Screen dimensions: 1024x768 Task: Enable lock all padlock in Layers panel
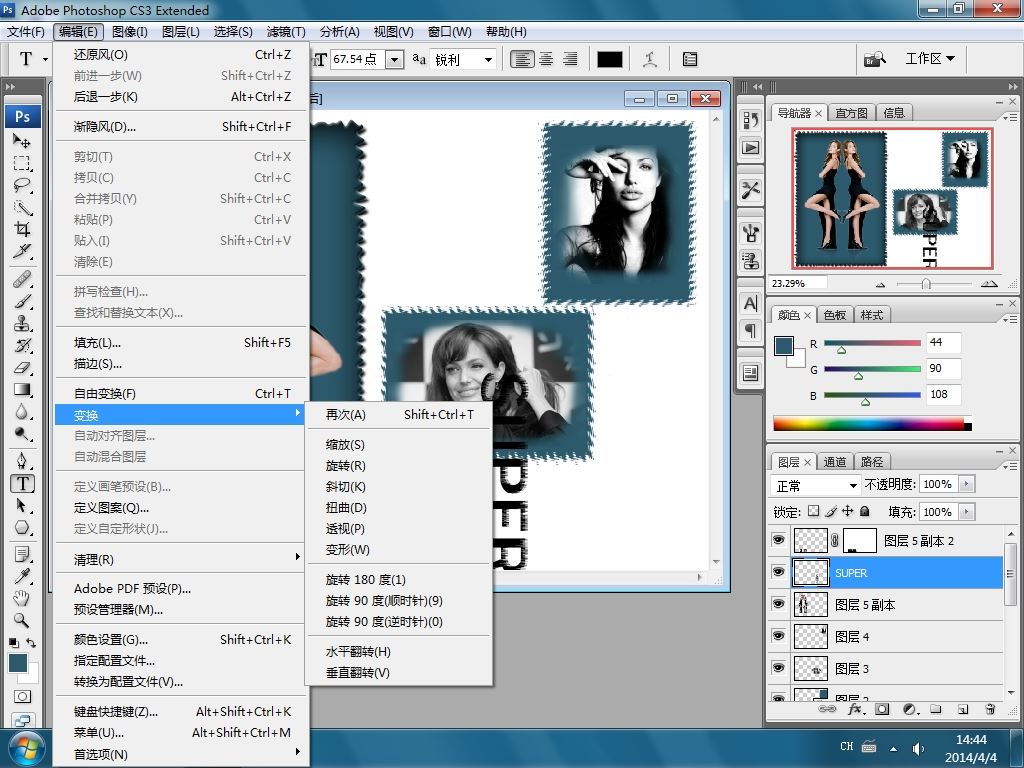(865, 512)
